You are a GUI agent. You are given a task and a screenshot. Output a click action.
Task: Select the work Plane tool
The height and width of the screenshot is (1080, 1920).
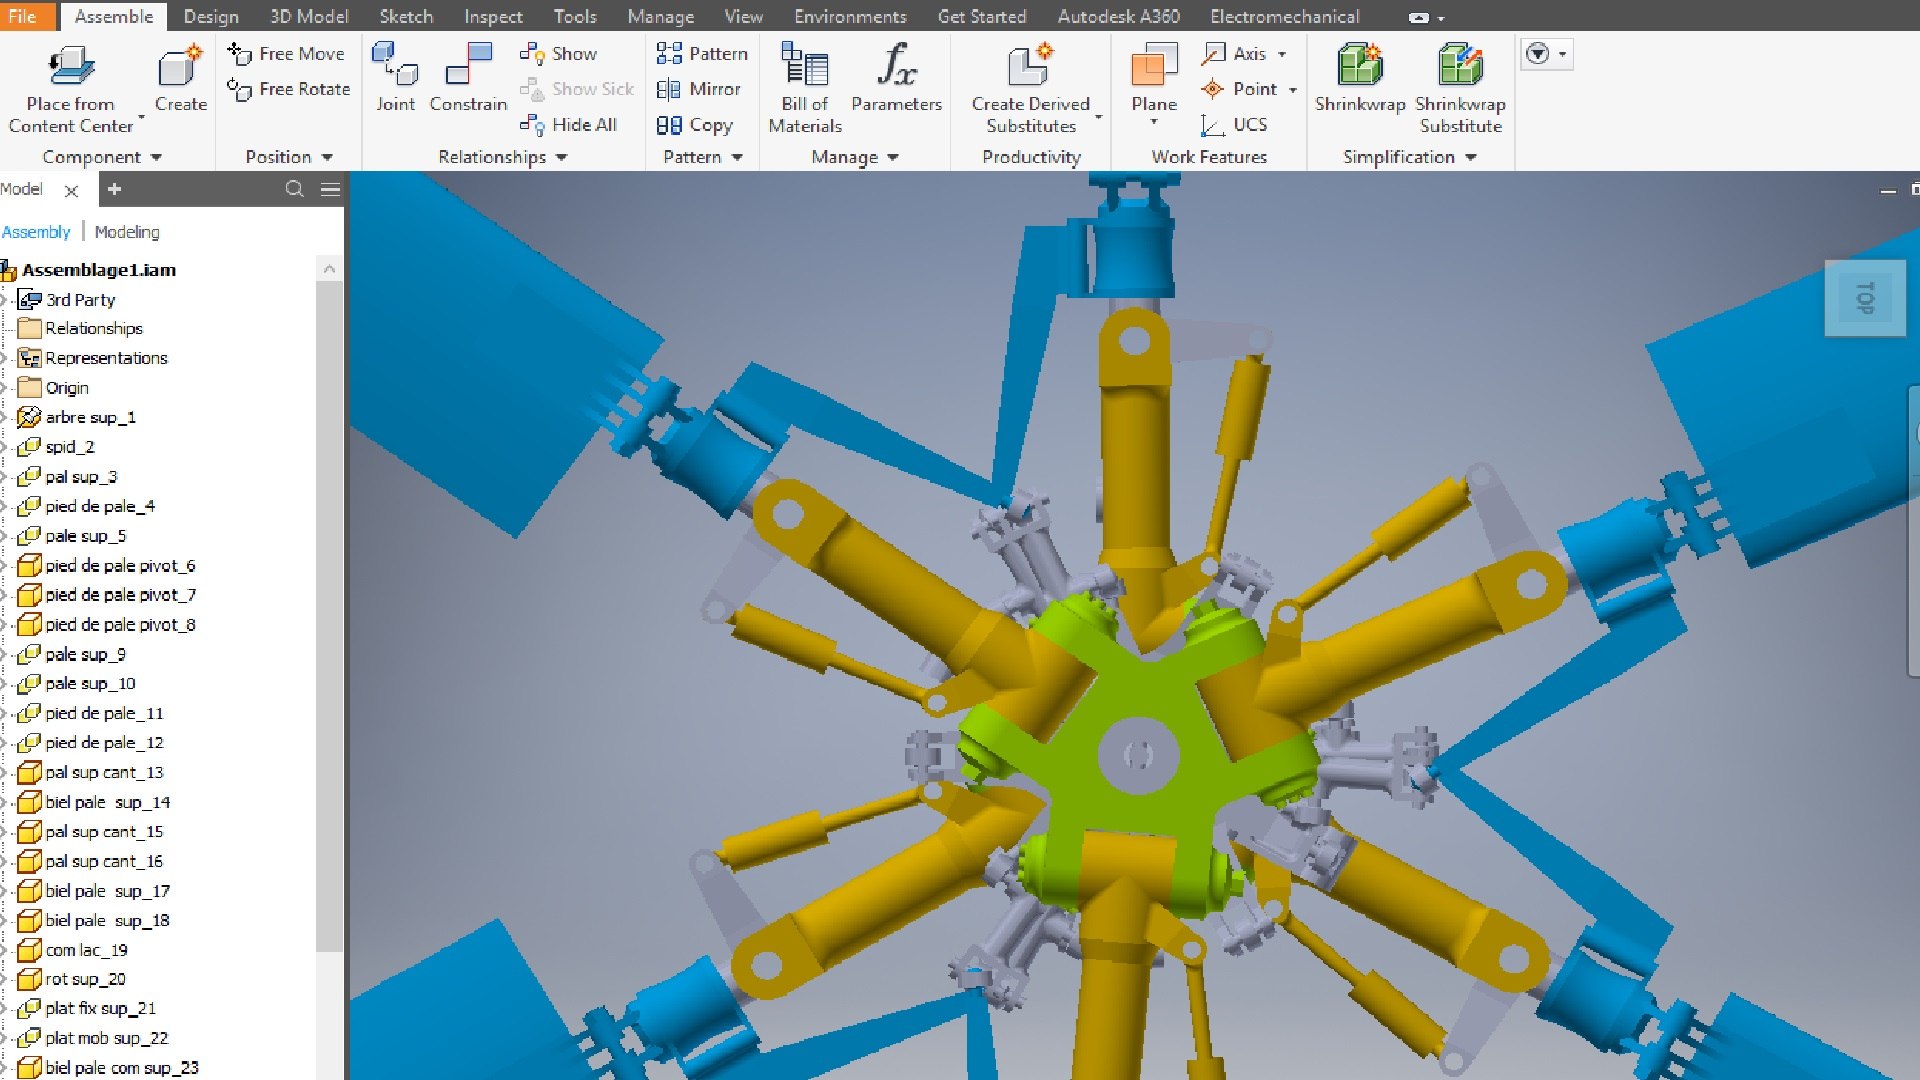[x=1154, y=82]
